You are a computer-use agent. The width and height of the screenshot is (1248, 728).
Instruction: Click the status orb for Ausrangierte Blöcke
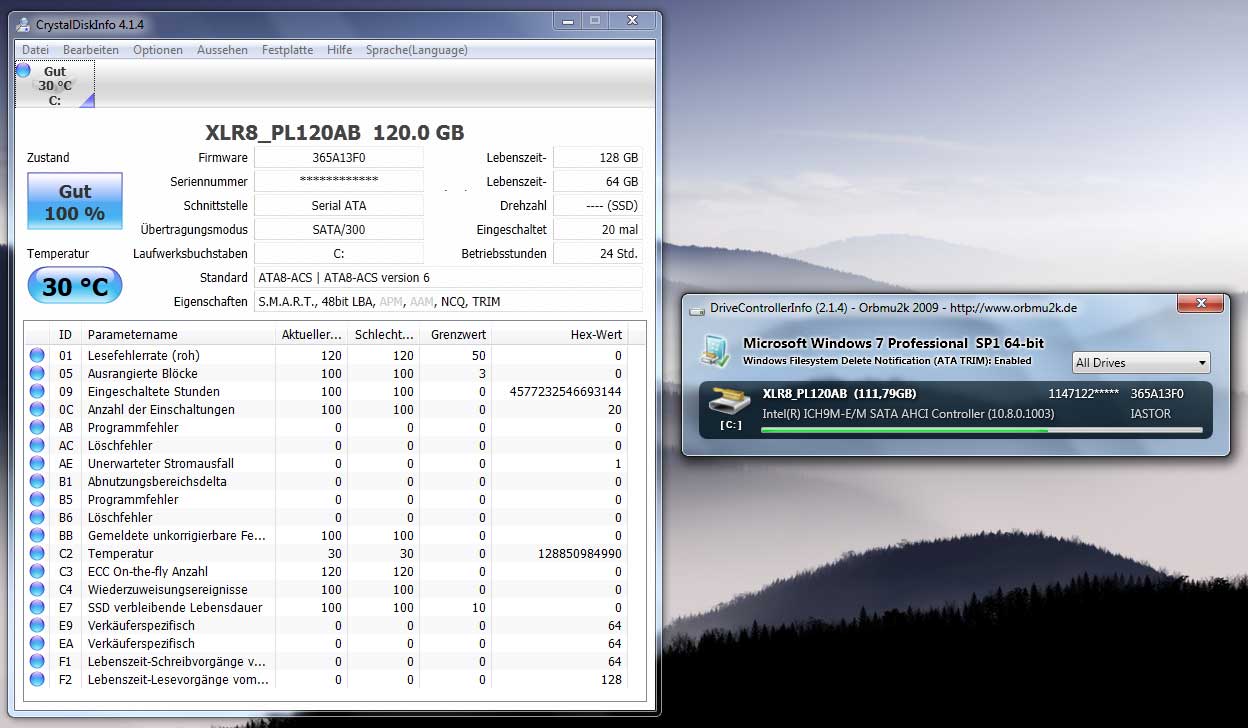[x=37, y=373]
